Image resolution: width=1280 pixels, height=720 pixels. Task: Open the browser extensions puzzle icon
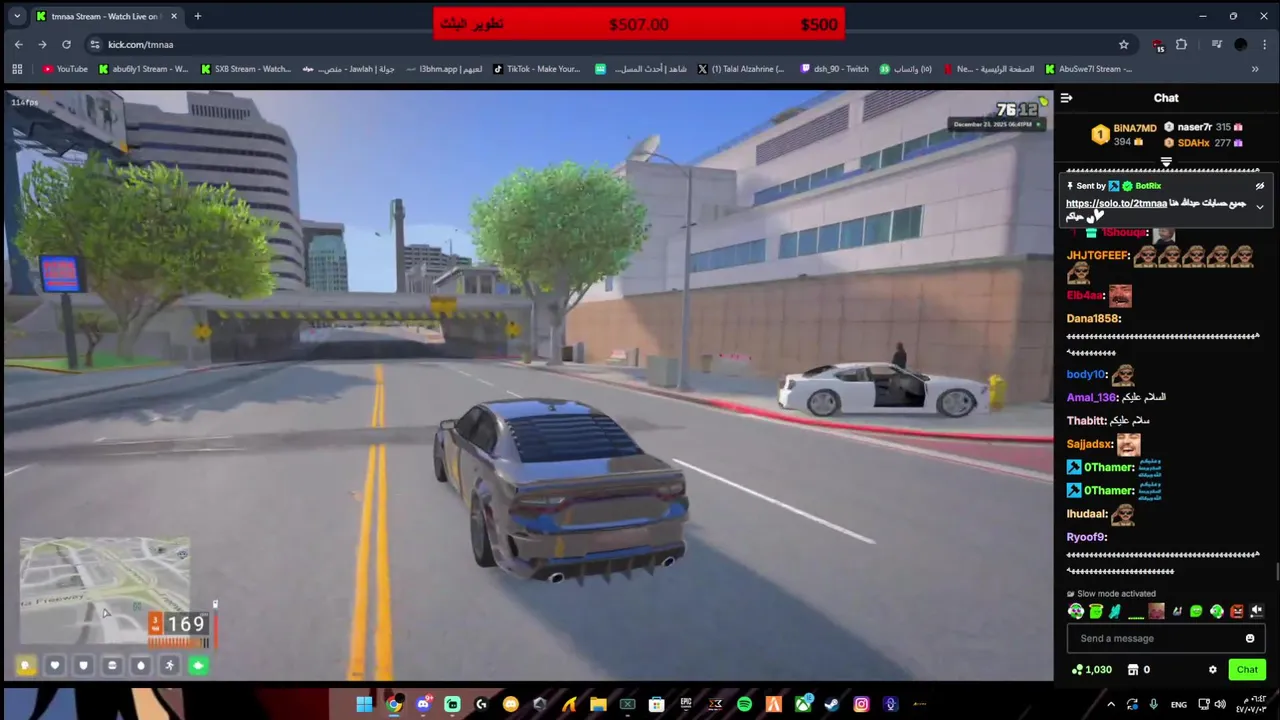[1181, 44]
